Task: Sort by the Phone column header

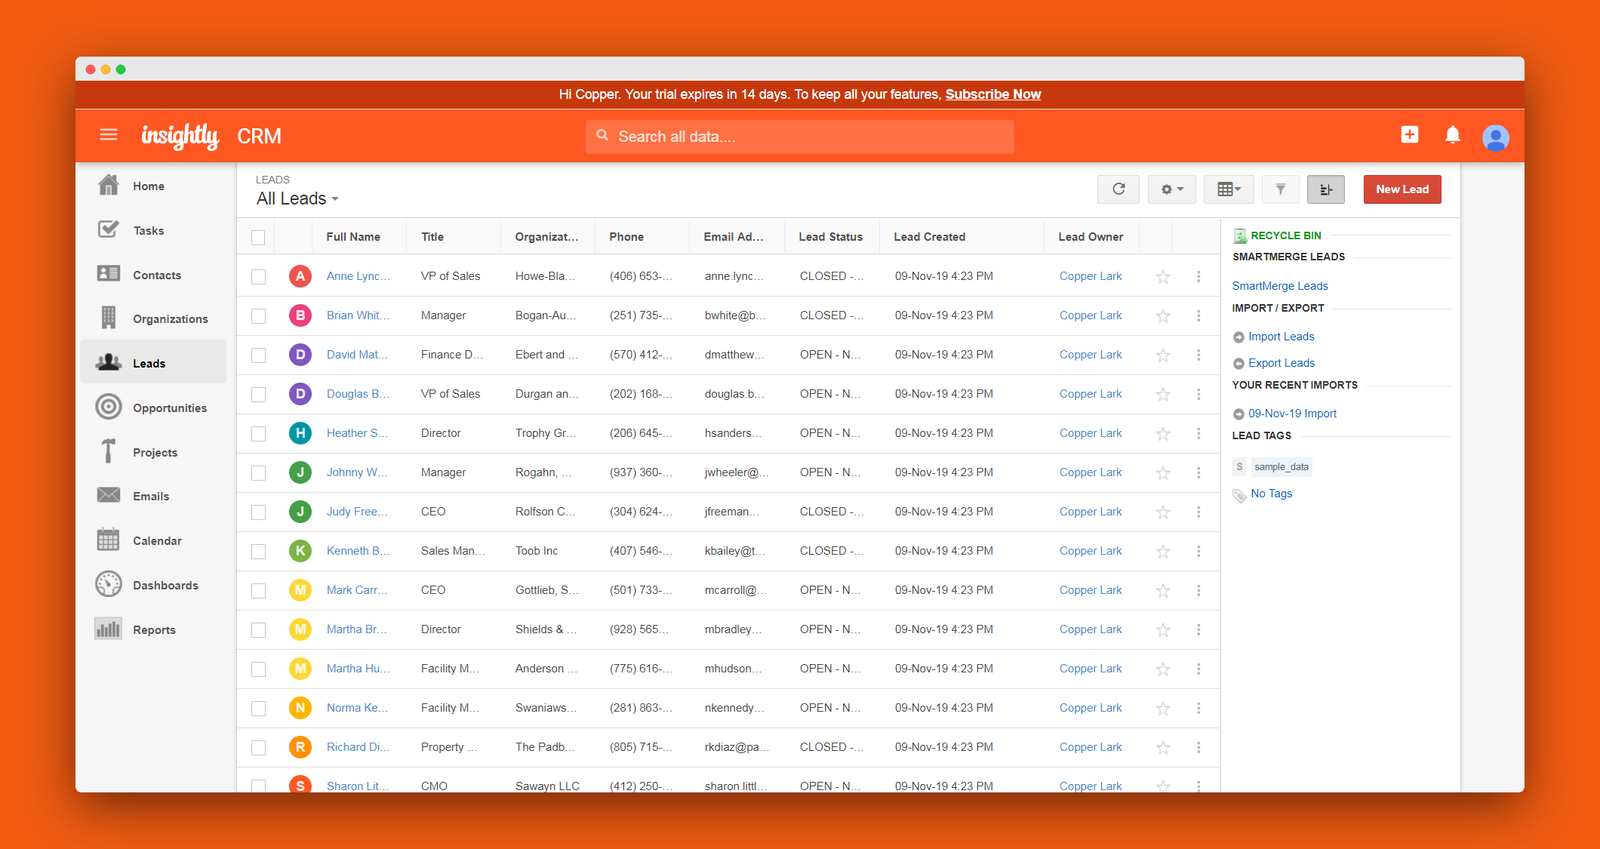Action: click(626, 237)
